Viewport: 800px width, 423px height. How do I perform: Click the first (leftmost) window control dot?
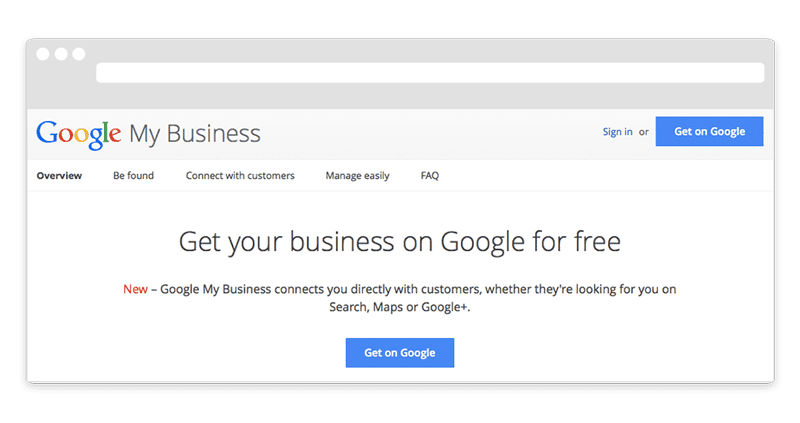43,54
